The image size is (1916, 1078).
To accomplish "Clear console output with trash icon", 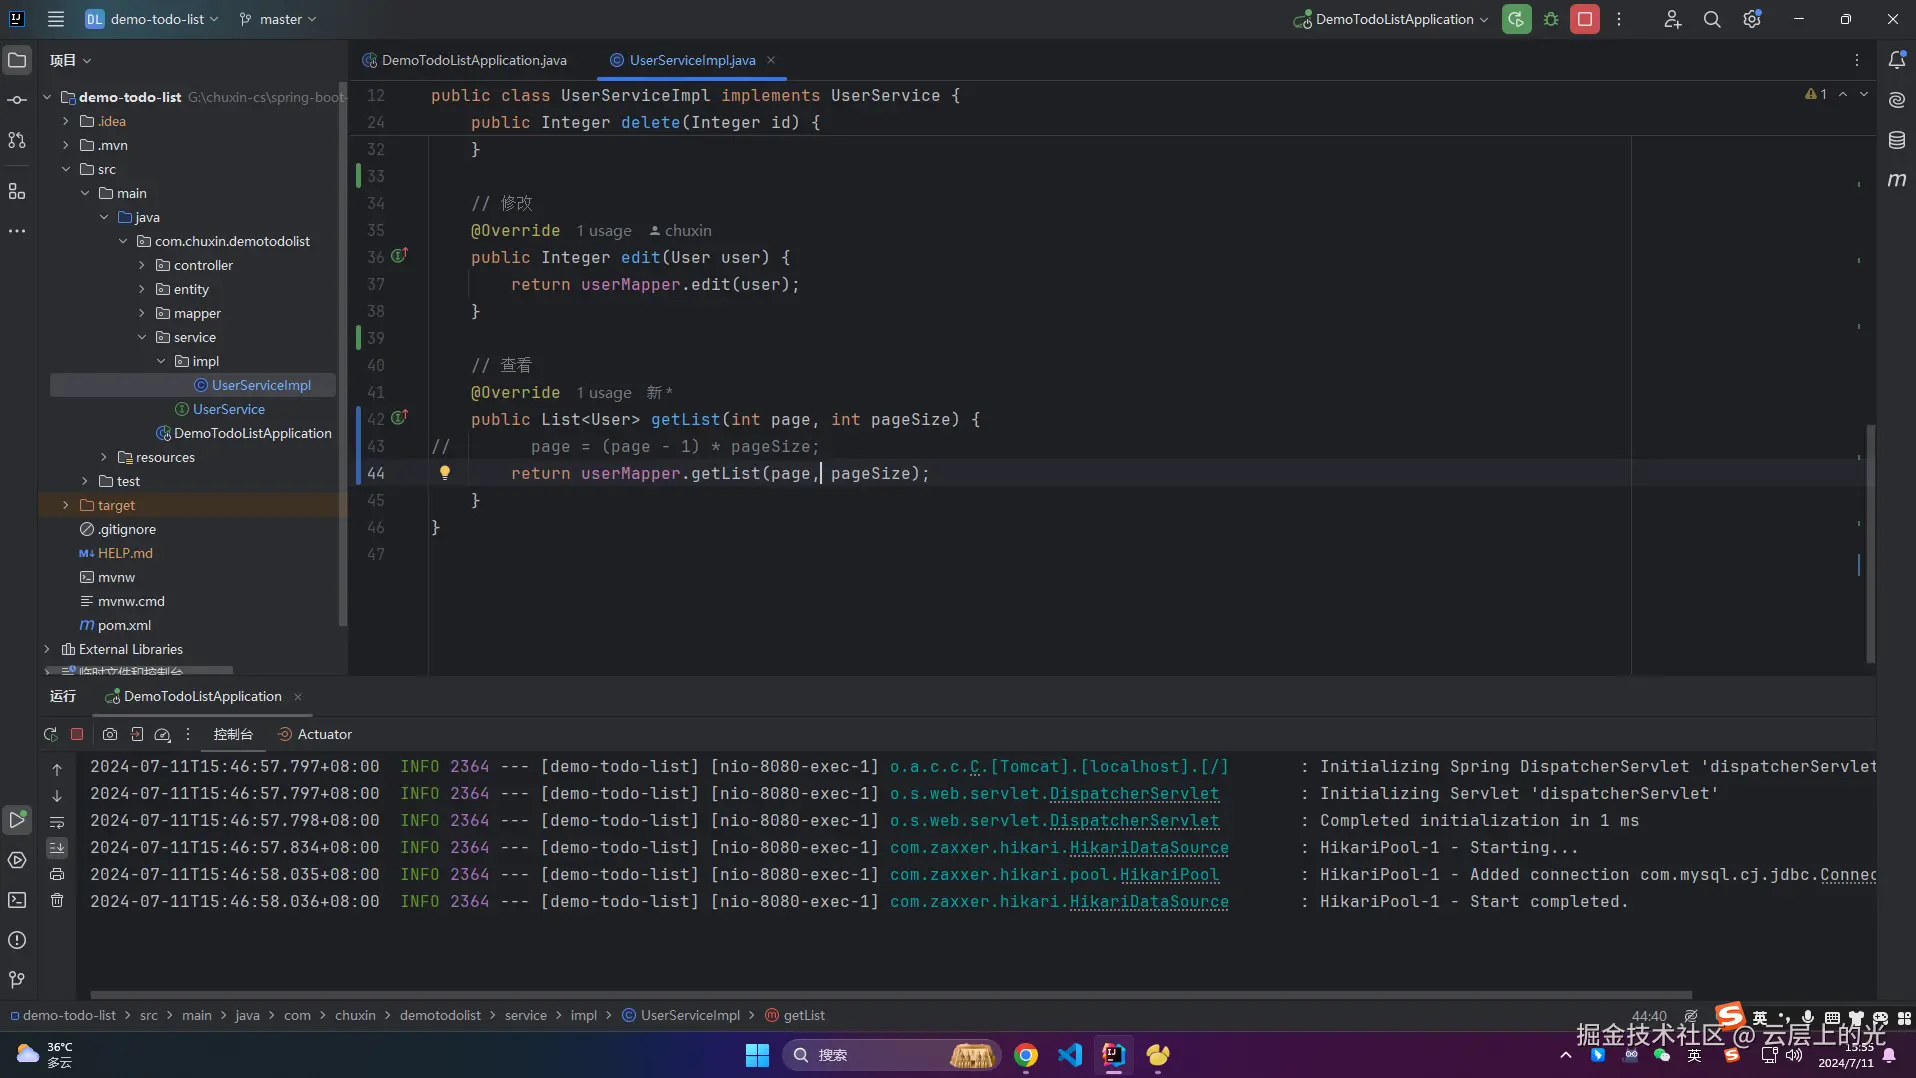I will (x=57, y=901).
